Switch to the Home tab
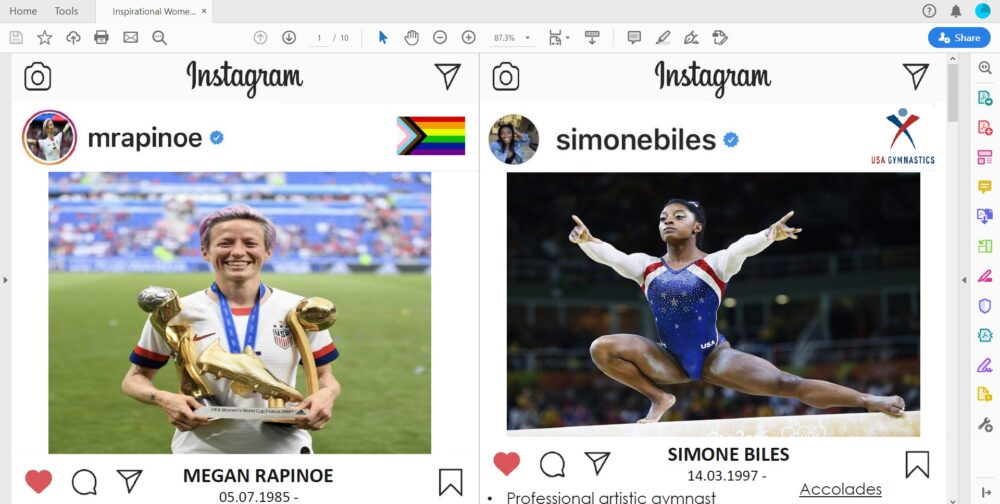The width and height of the screenshot is (1000, 504). click(x=23, y=11)
